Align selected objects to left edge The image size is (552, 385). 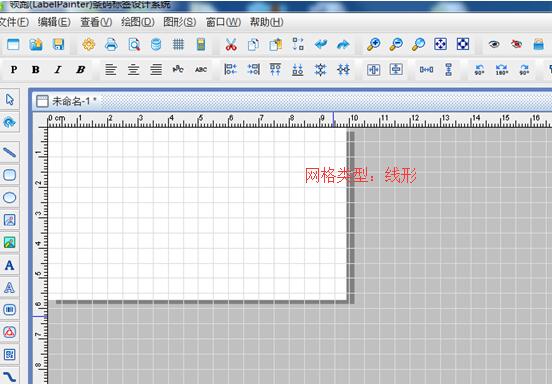point(231,70)
